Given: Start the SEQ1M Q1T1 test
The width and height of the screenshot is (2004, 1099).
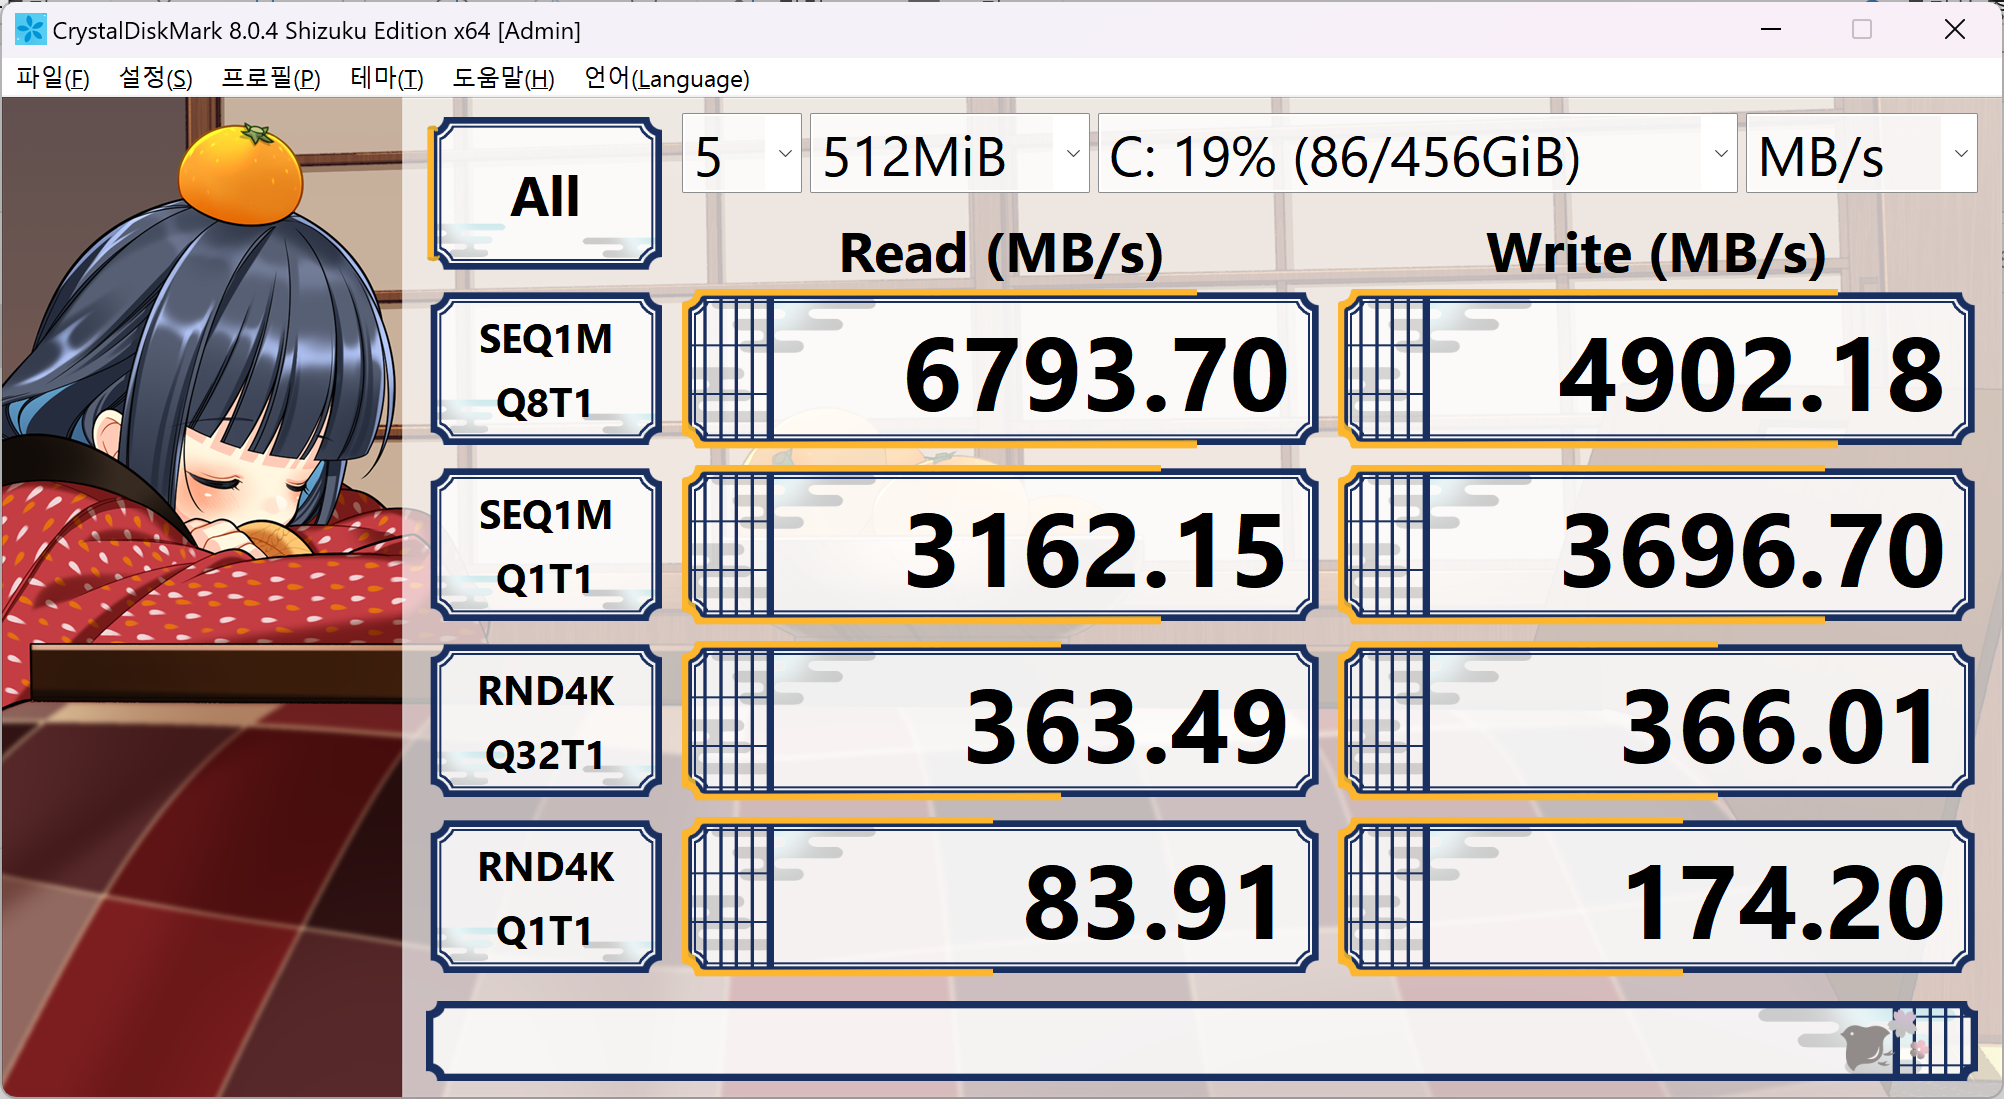Looking at the screenshot, I should 546,546.
